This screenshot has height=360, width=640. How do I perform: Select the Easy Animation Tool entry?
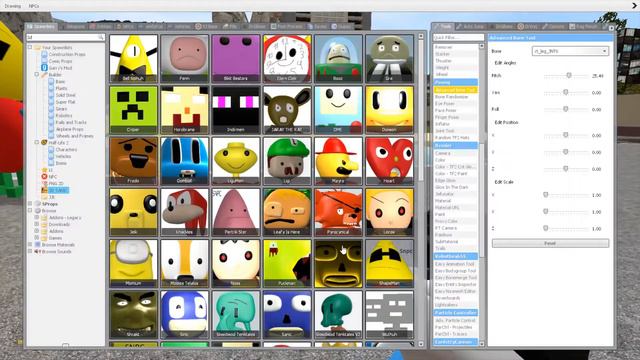click(x=456, y=264)
